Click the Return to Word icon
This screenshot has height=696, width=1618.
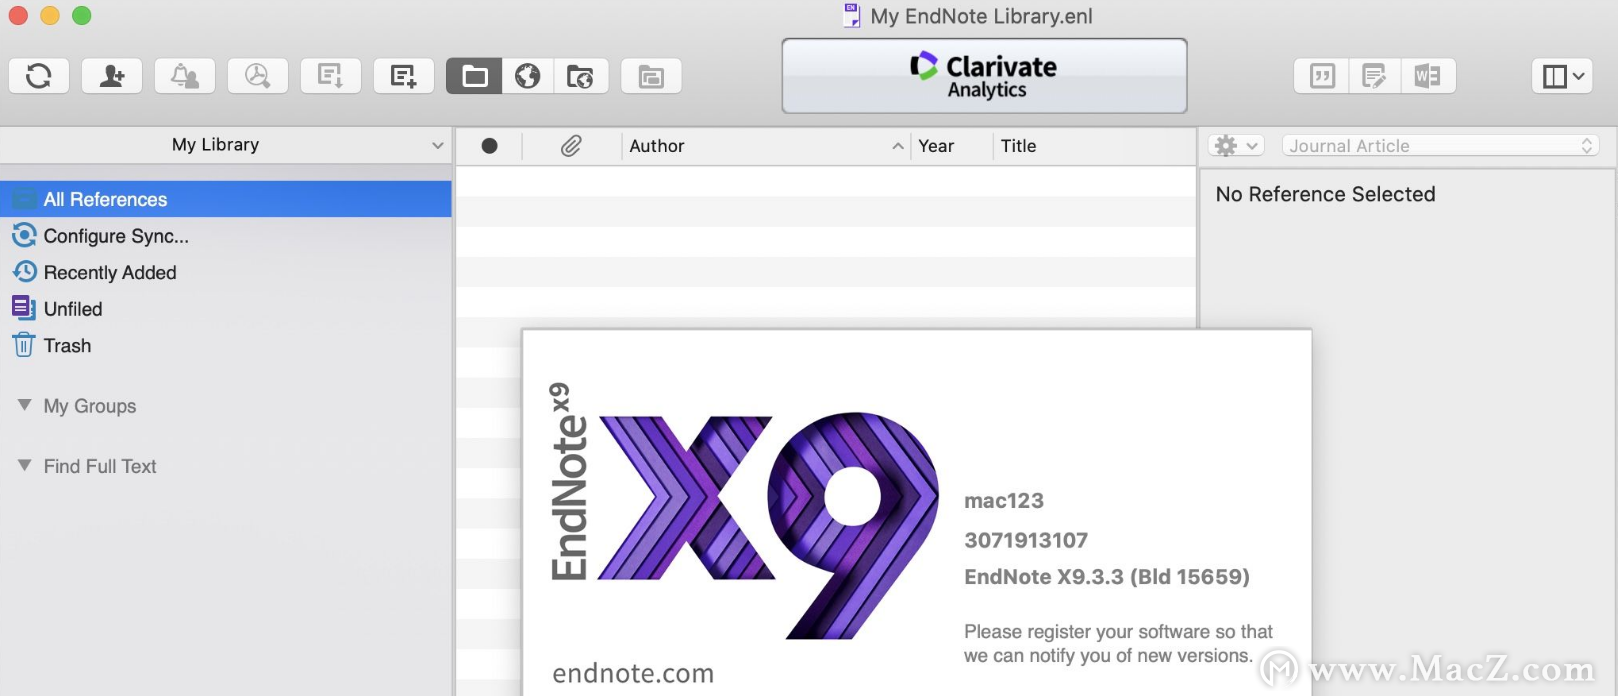(x=1429, y=76)
